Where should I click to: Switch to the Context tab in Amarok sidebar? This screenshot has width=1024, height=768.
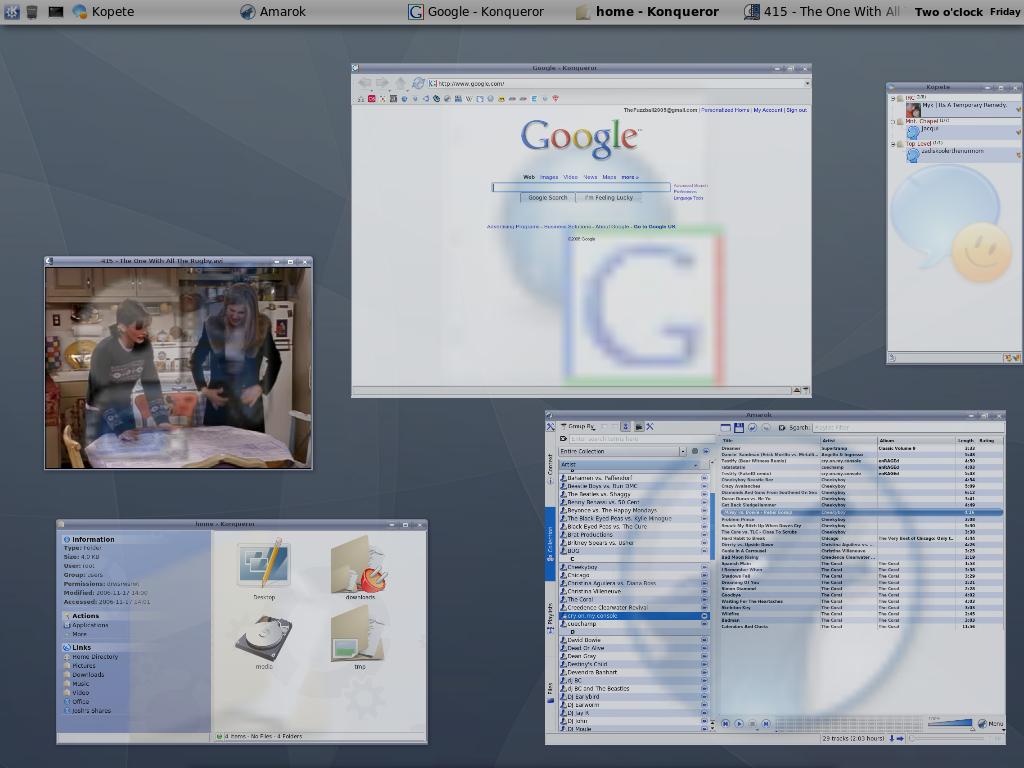tap(551, 468)
